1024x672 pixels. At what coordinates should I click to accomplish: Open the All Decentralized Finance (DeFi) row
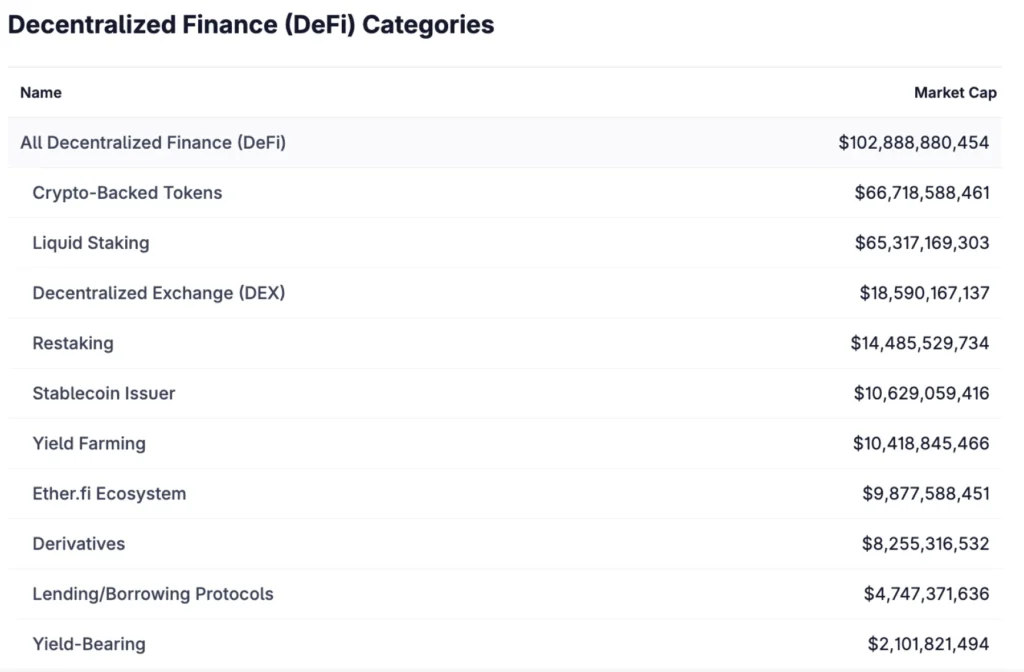click(153, 143)
